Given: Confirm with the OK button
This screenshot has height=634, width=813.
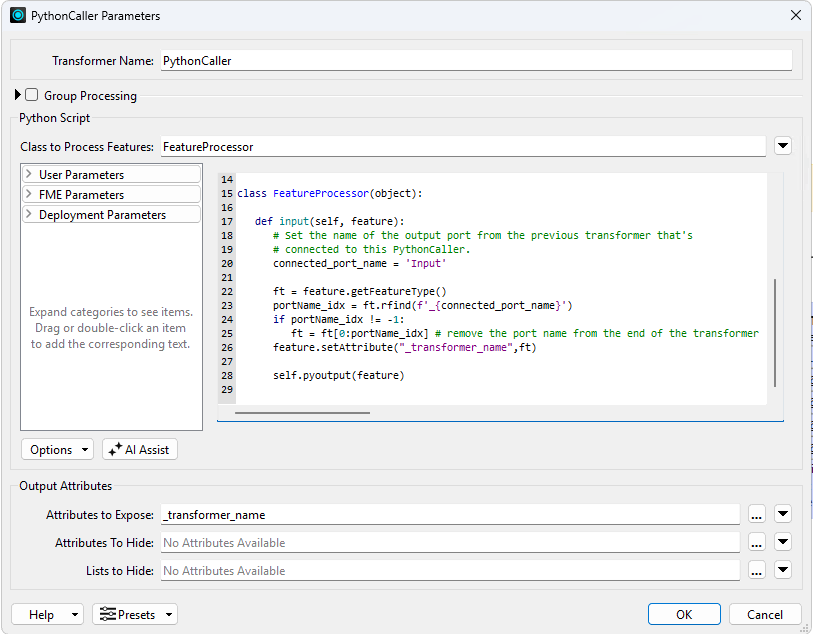Looking at the screenshot, I should click(684, 614).
